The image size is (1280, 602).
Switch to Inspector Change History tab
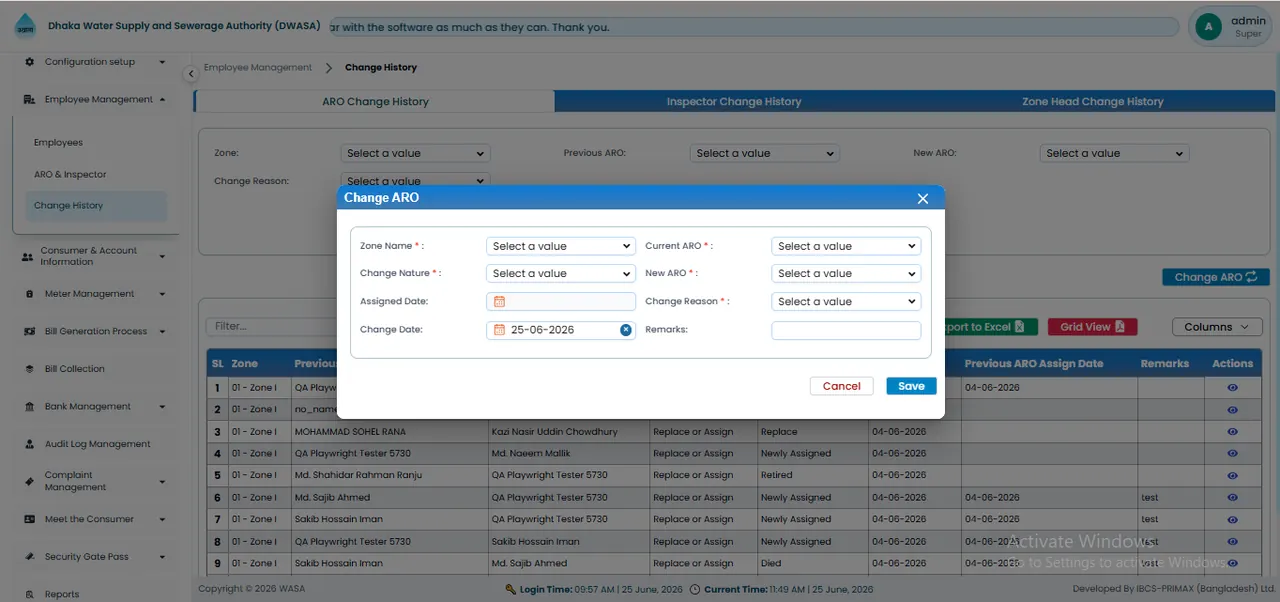pyautogui.click(x=734, y=101)
